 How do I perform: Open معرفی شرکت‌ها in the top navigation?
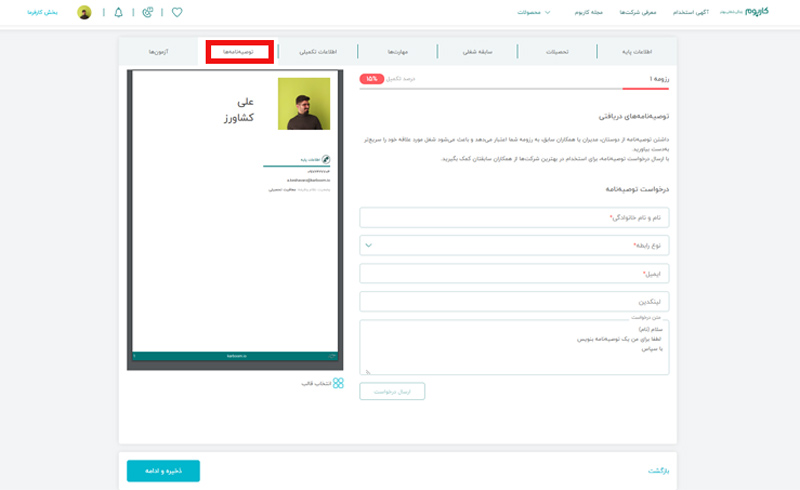click(x=638, y=12)
